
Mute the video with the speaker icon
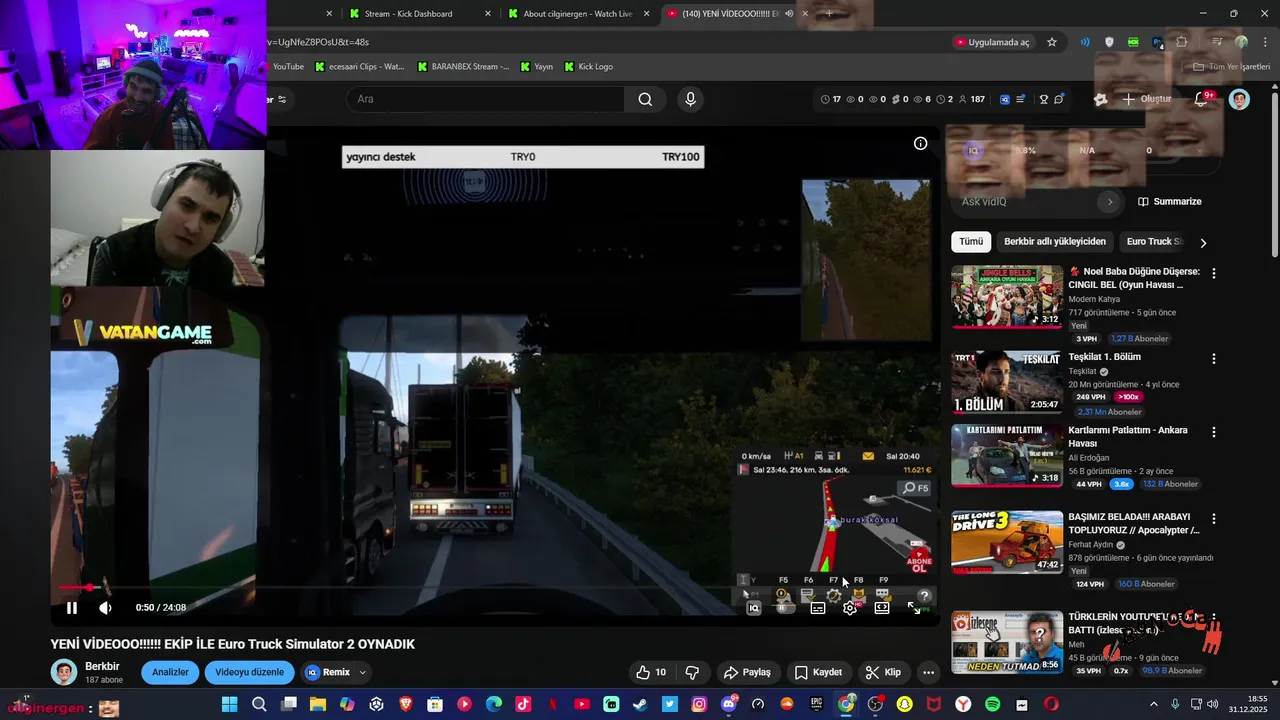(105, 608)
